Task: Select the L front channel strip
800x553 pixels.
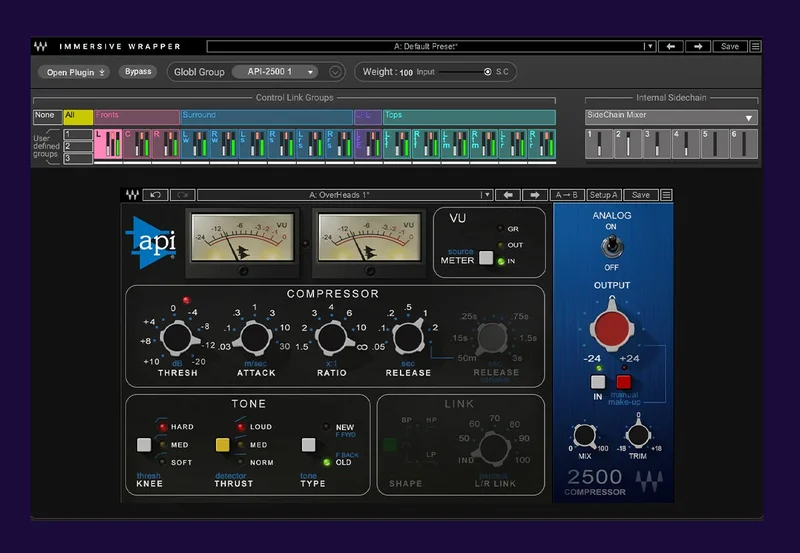Action: 108,143
